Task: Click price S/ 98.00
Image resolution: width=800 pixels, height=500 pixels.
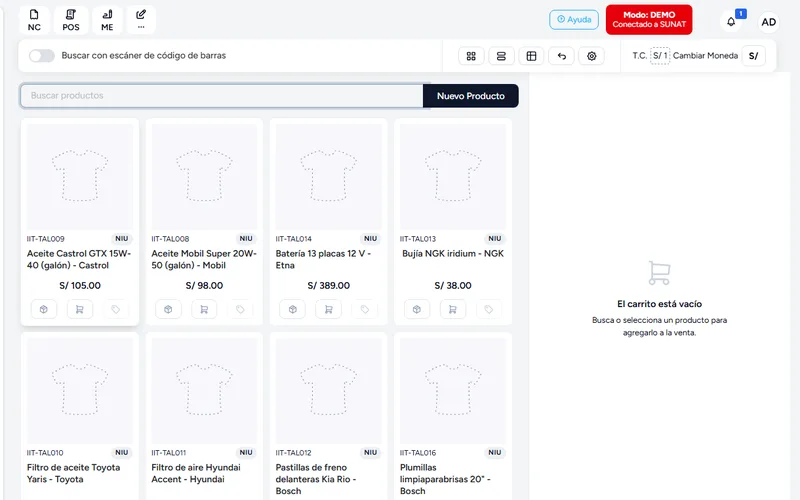Action: (x=204, y=286)
